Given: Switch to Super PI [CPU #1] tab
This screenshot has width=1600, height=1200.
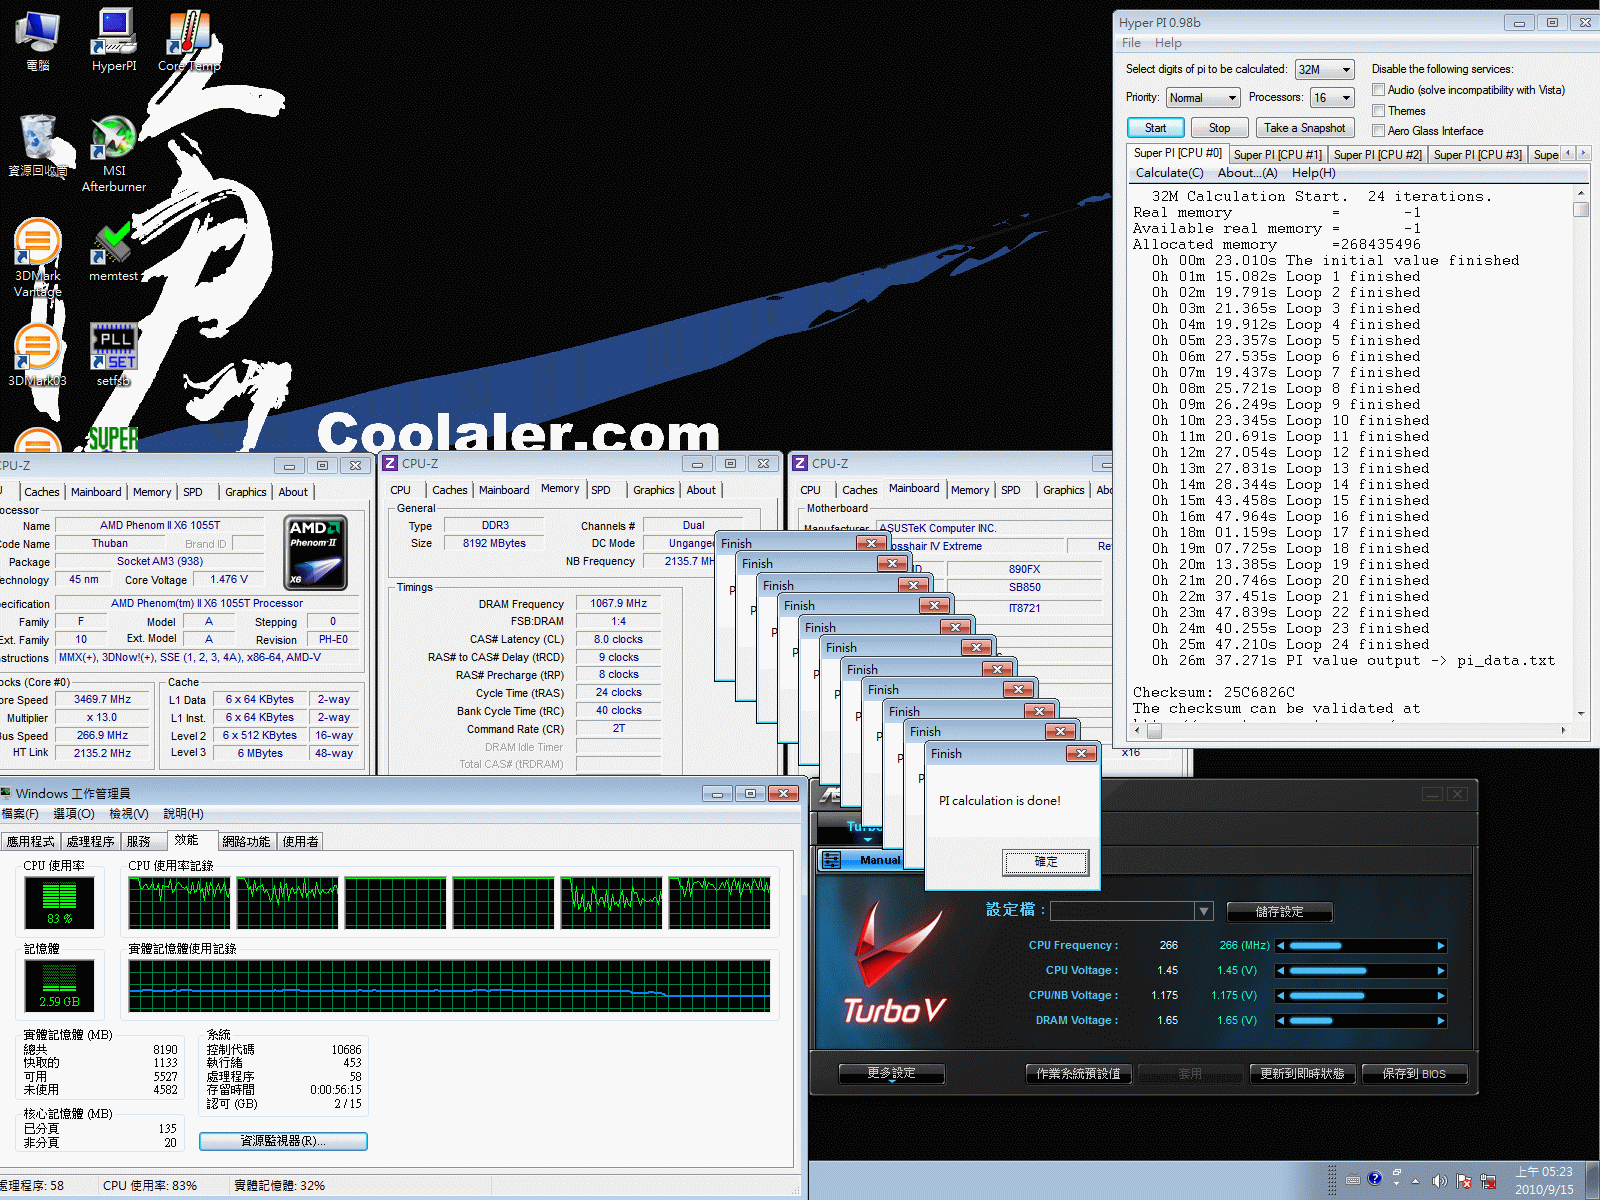Looking at the screenshot, I should point(1277,155).
